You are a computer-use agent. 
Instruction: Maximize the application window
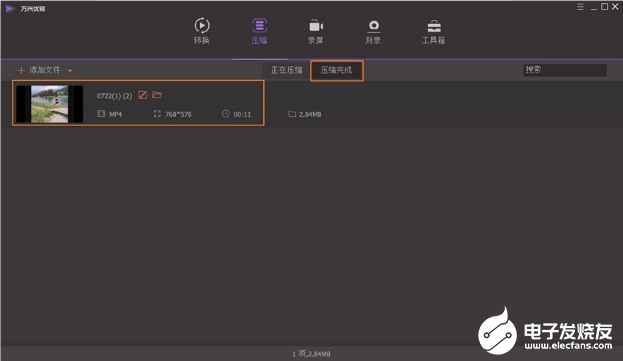click(x=604, y=7)
